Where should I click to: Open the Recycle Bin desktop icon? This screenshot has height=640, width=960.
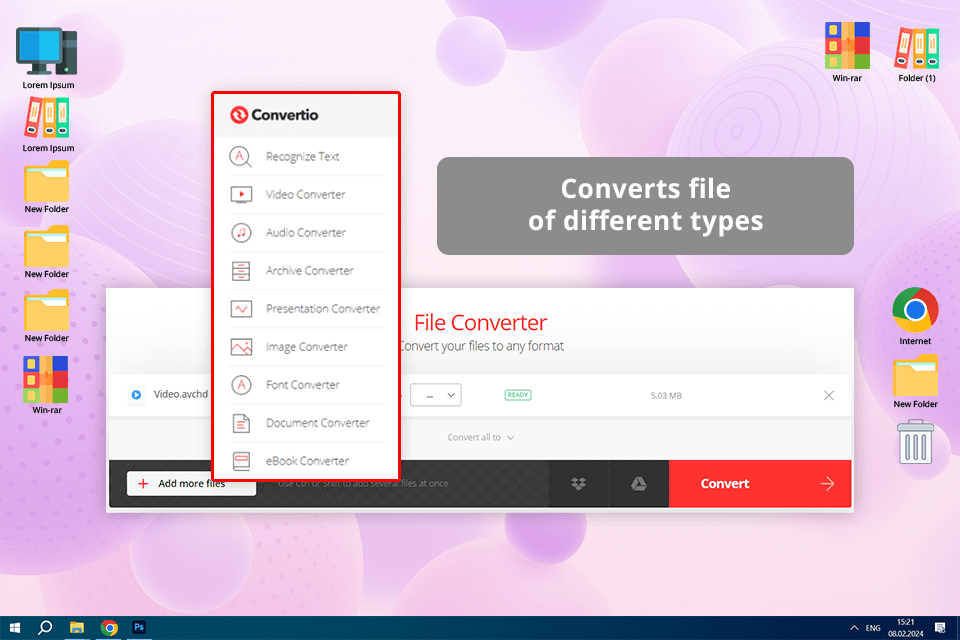(x=915, y=442)
